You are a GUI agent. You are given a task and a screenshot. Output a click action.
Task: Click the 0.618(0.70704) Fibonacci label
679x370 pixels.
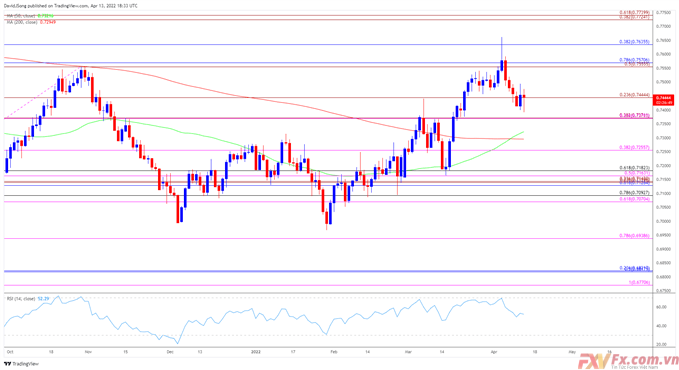[634, 199]
